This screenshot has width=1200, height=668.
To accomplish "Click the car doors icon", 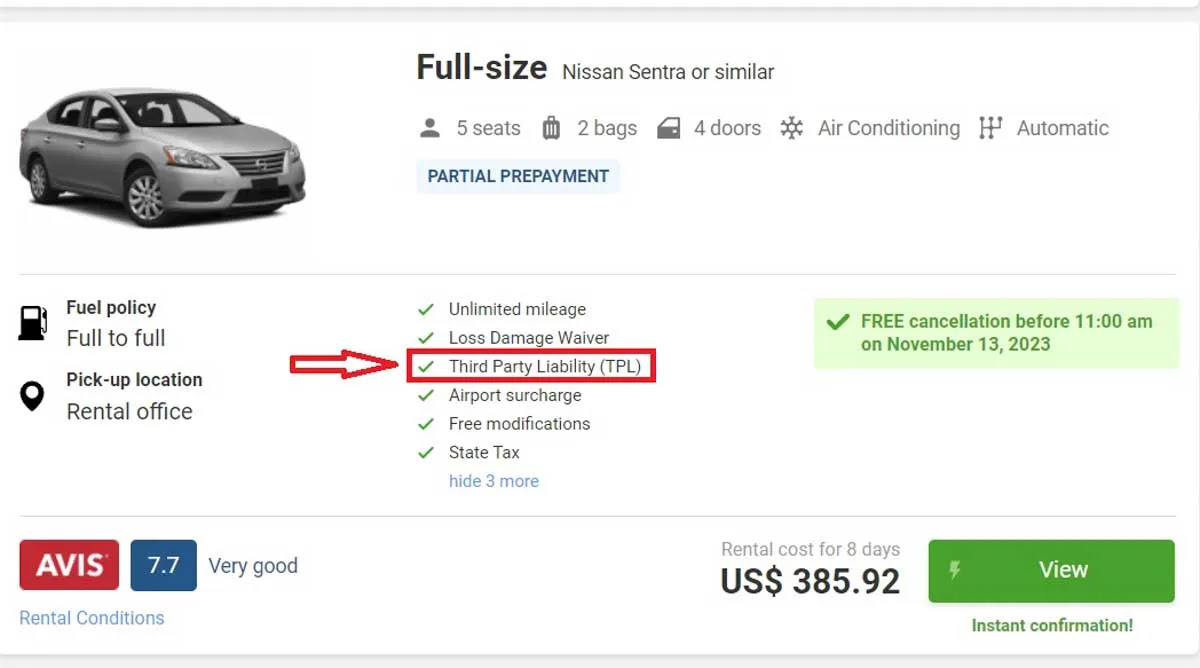I will 669,128.
